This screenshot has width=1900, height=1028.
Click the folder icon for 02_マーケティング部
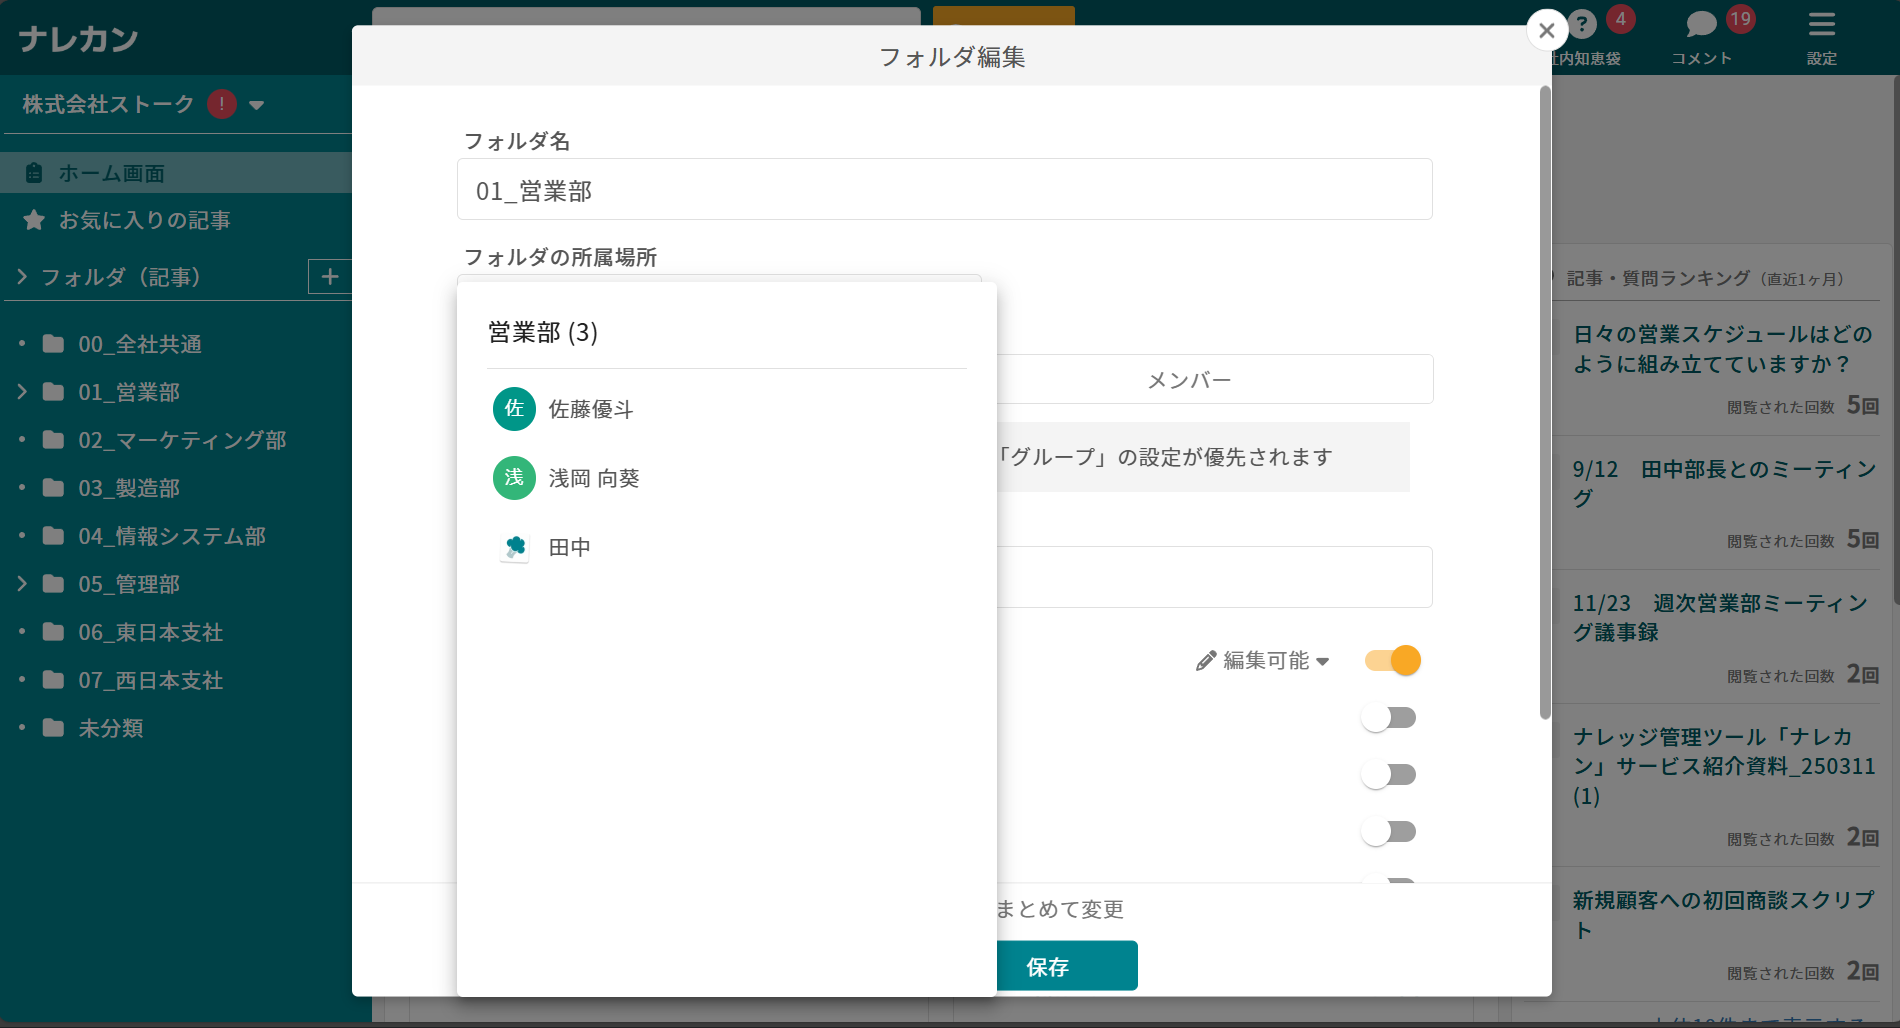coord(52,440)
